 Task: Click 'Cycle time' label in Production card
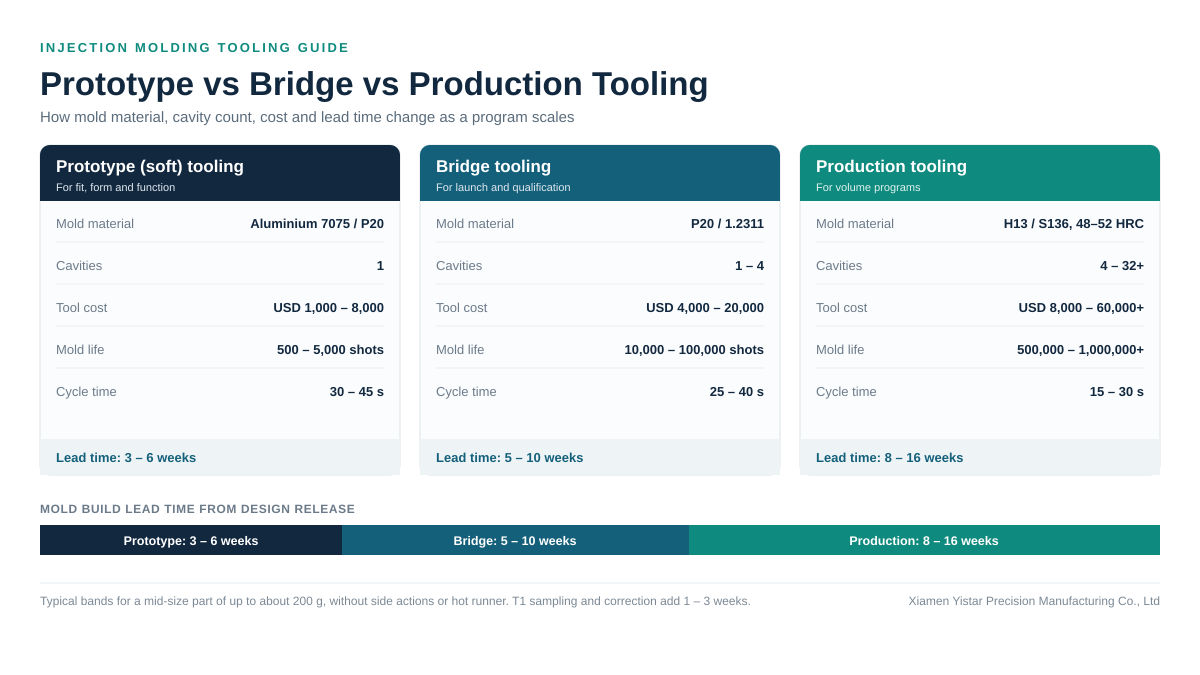(846, 392)
